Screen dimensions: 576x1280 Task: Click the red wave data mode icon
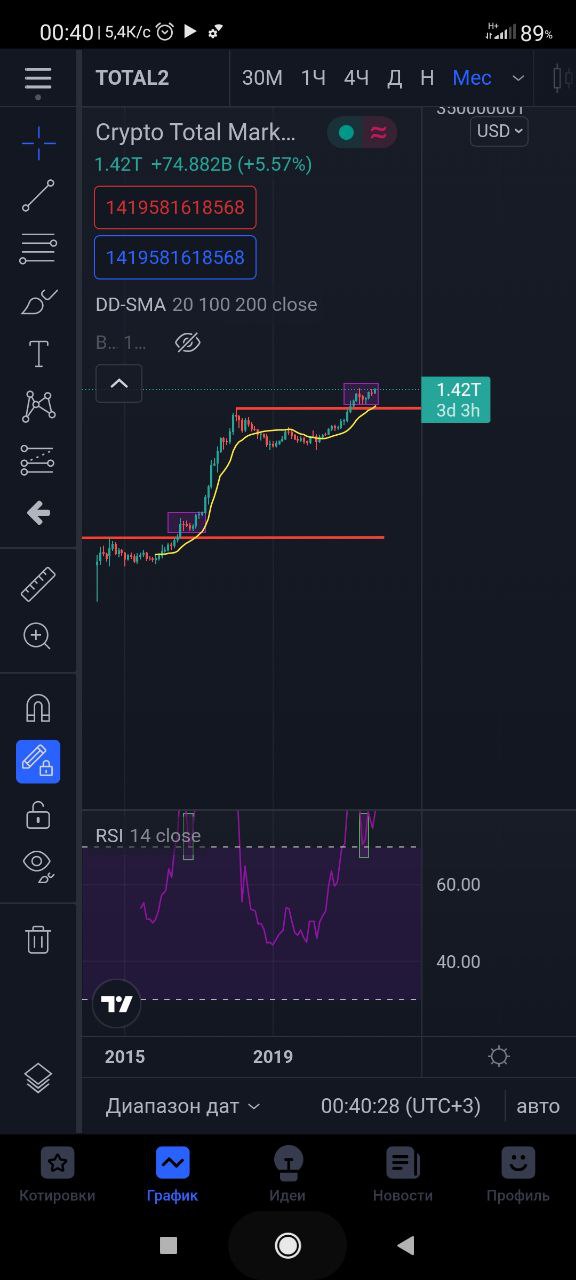pos(378,132)
